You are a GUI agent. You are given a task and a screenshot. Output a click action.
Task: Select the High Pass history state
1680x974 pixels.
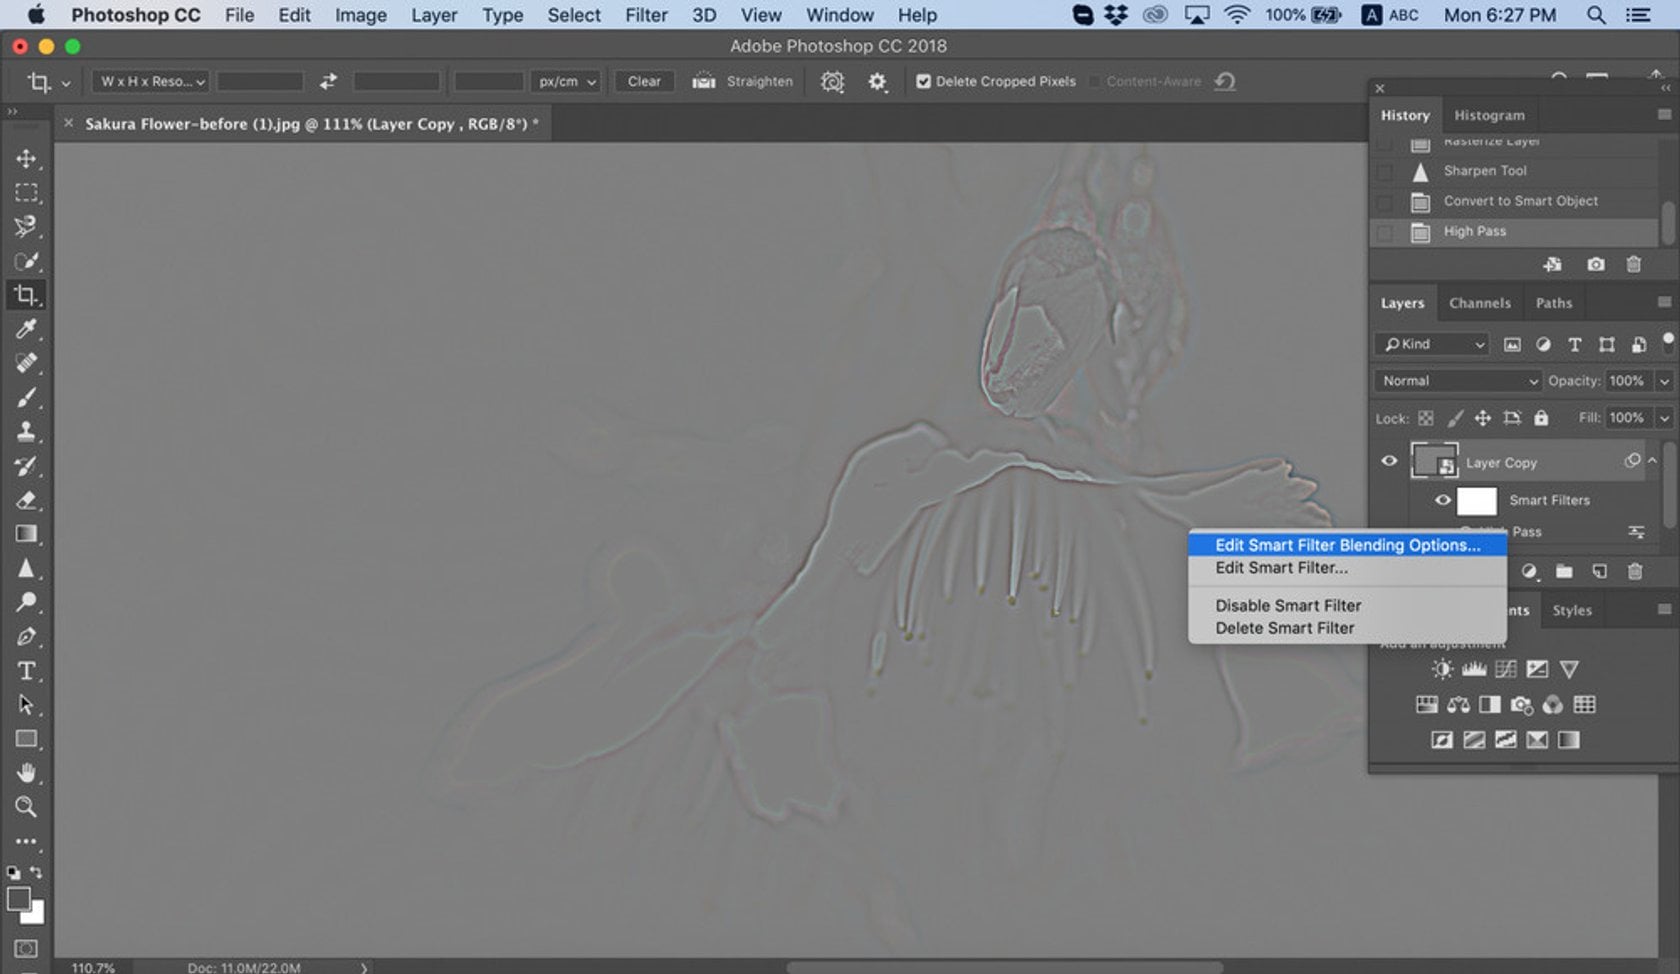[1474, 231]
